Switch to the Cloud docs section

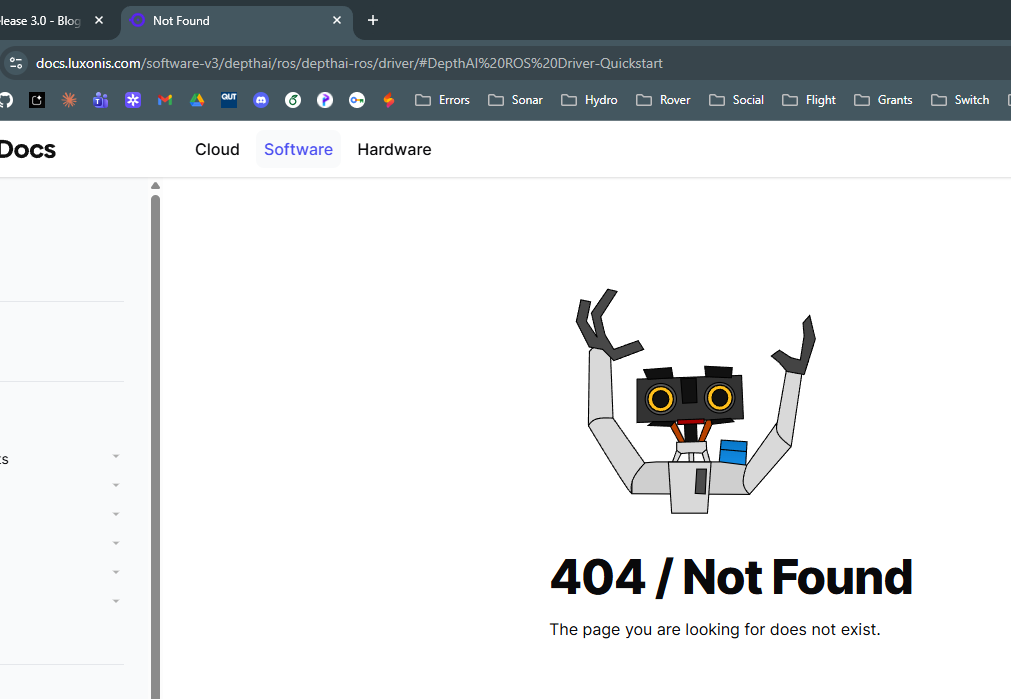[217, 149]
